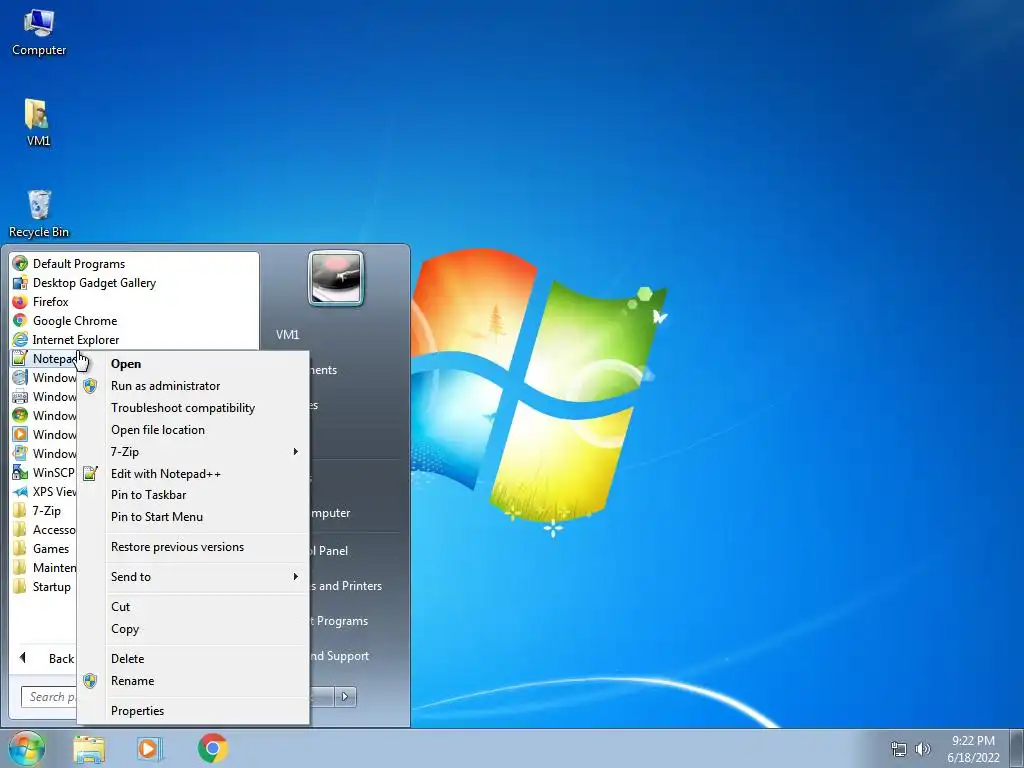This screenshot has height=768, width=1024.
Task: Open Control Panel link in Start menu
Action: pos(328,551)
